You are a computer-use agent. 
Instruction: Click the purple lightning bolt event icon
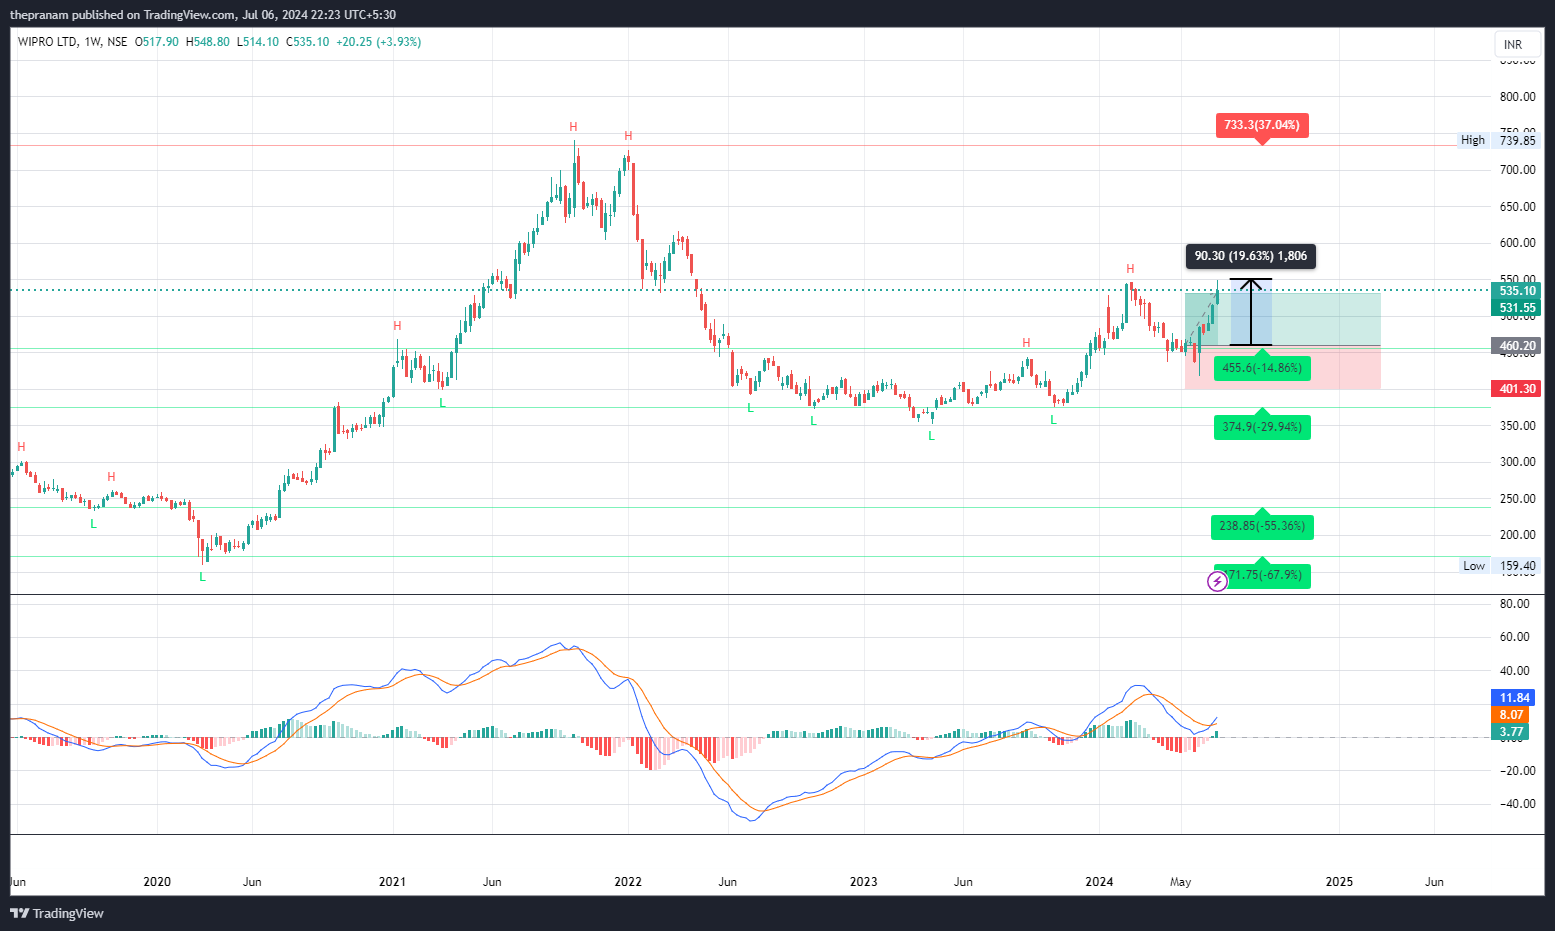click(x=1217, y=581)
